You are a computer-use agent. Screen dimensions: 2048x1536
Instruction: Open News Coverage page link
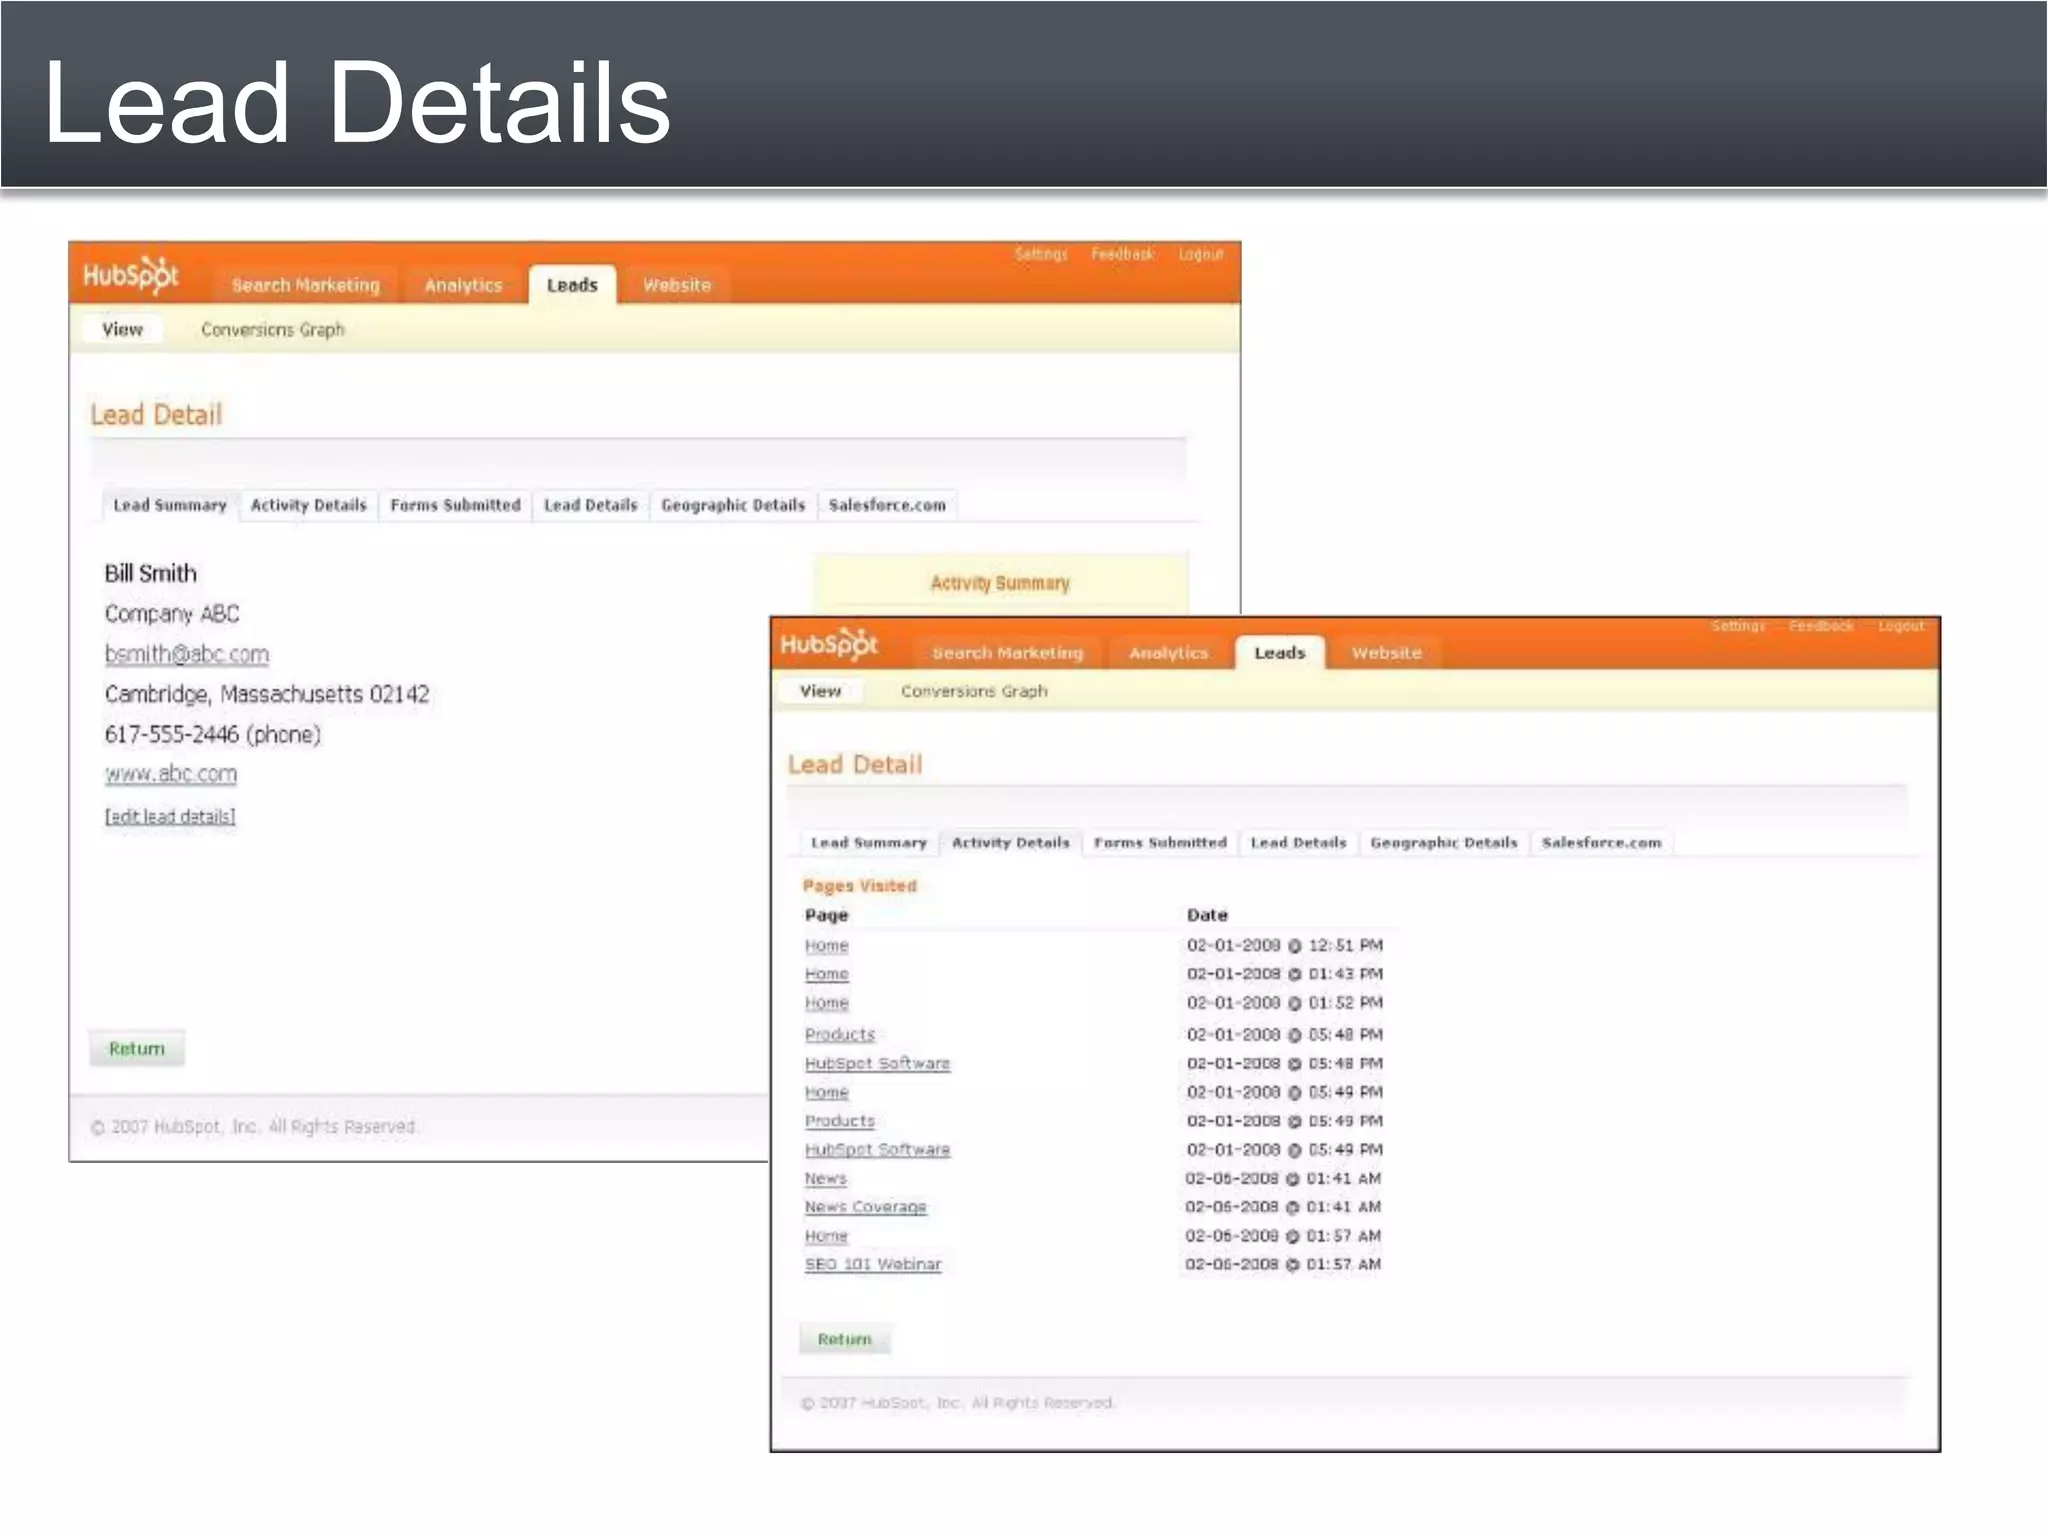pos(865,1207)
